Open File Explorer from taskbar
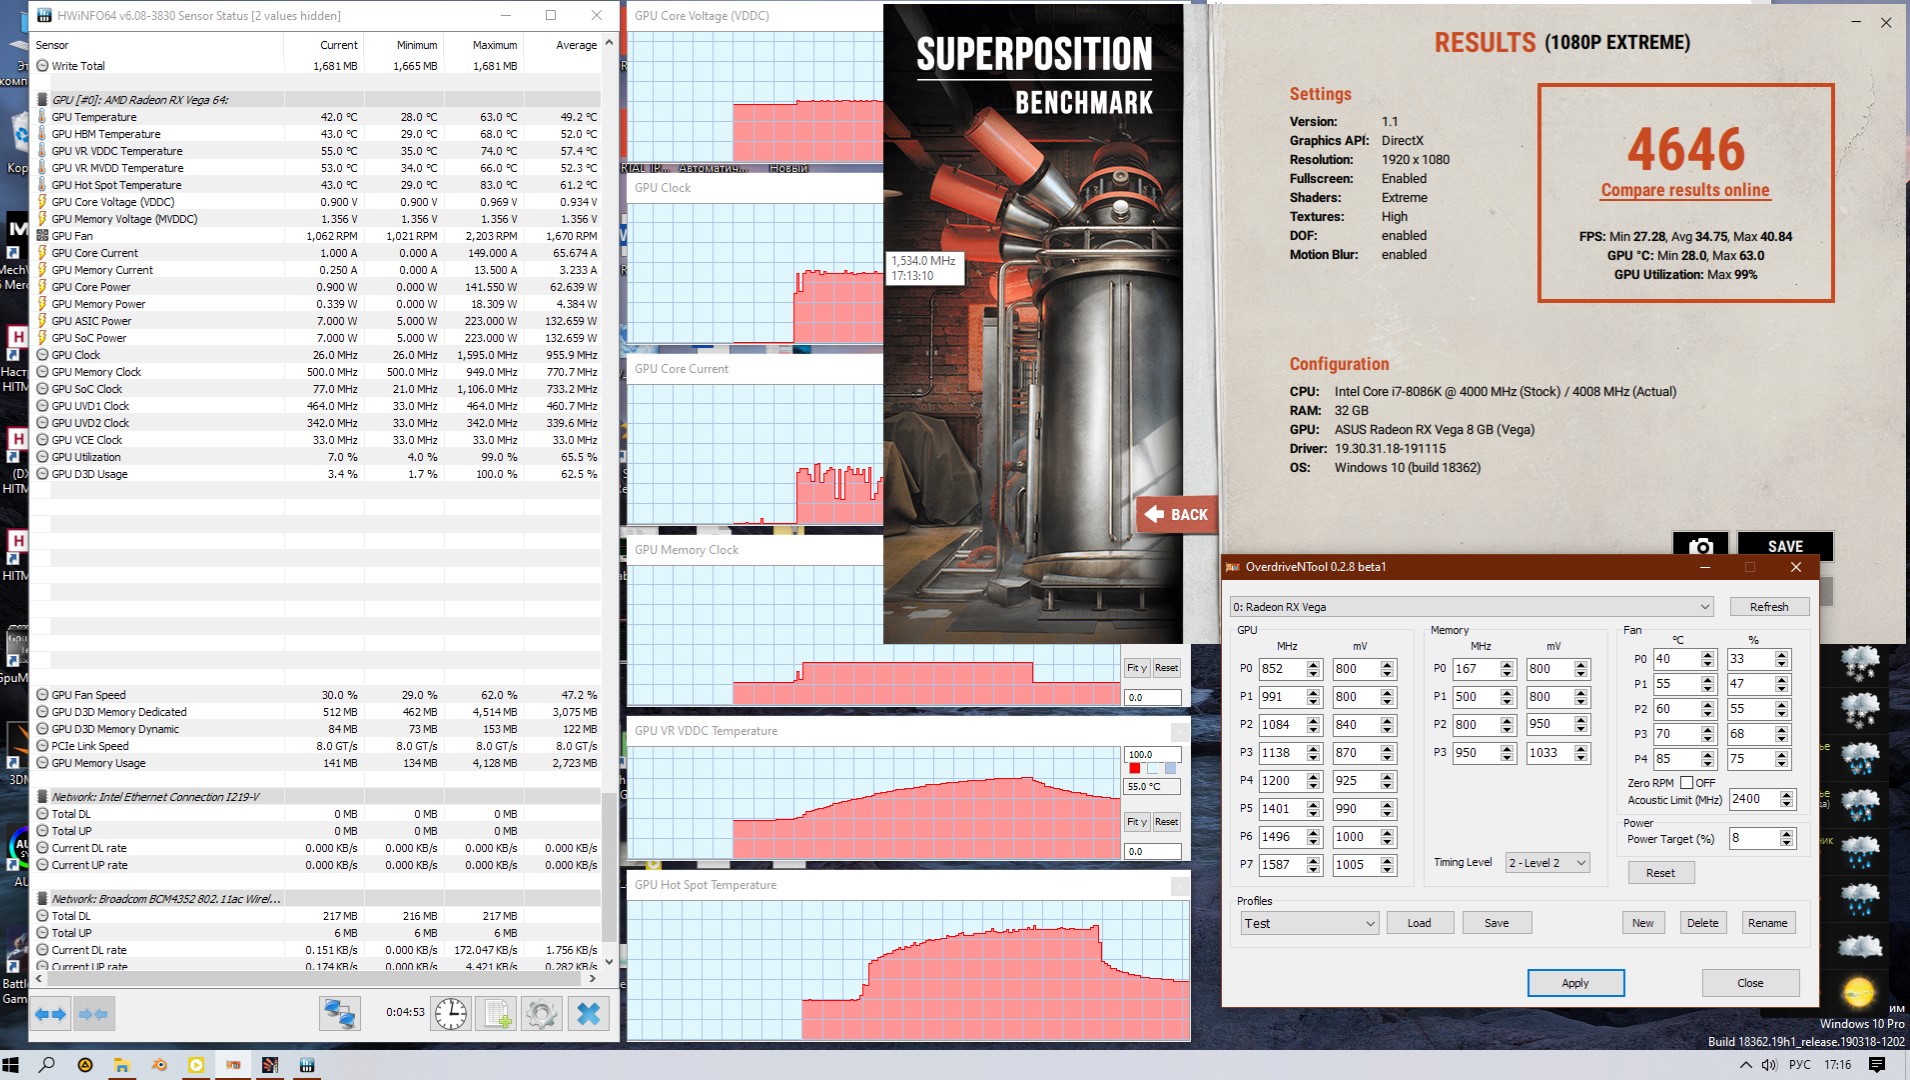This screenshot has width=1910, height=1080. pyautogui.click(x=122, y=1065)
